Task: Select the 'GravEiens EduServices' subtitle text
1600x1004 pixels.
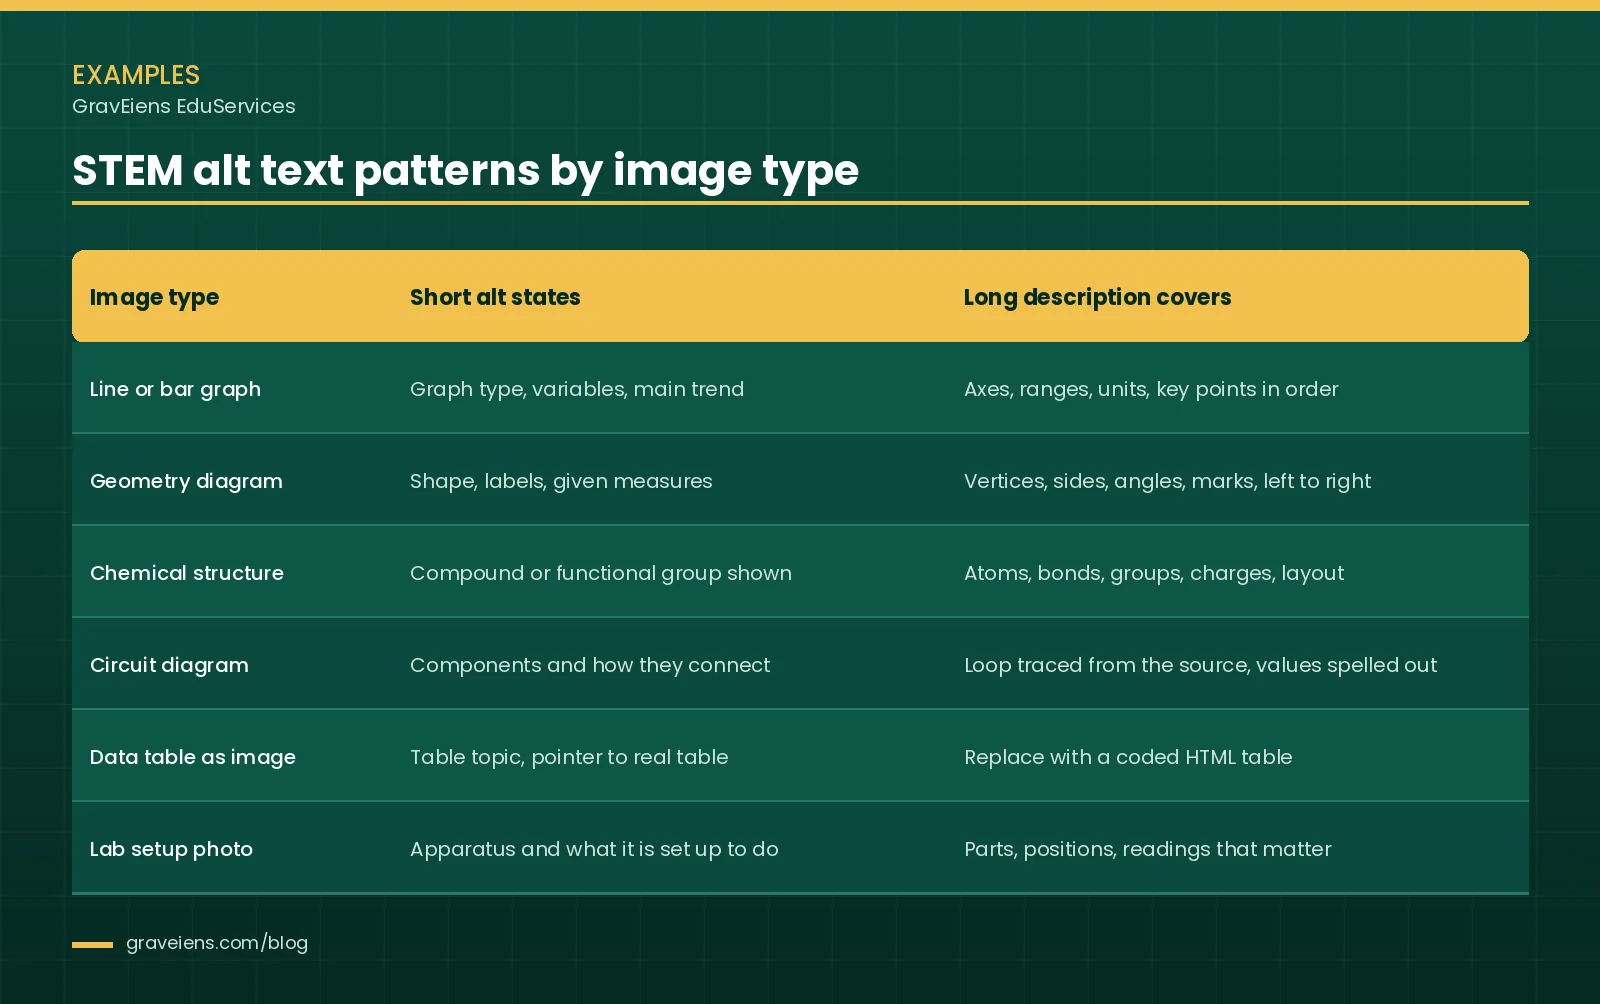Action: point(184,106)
